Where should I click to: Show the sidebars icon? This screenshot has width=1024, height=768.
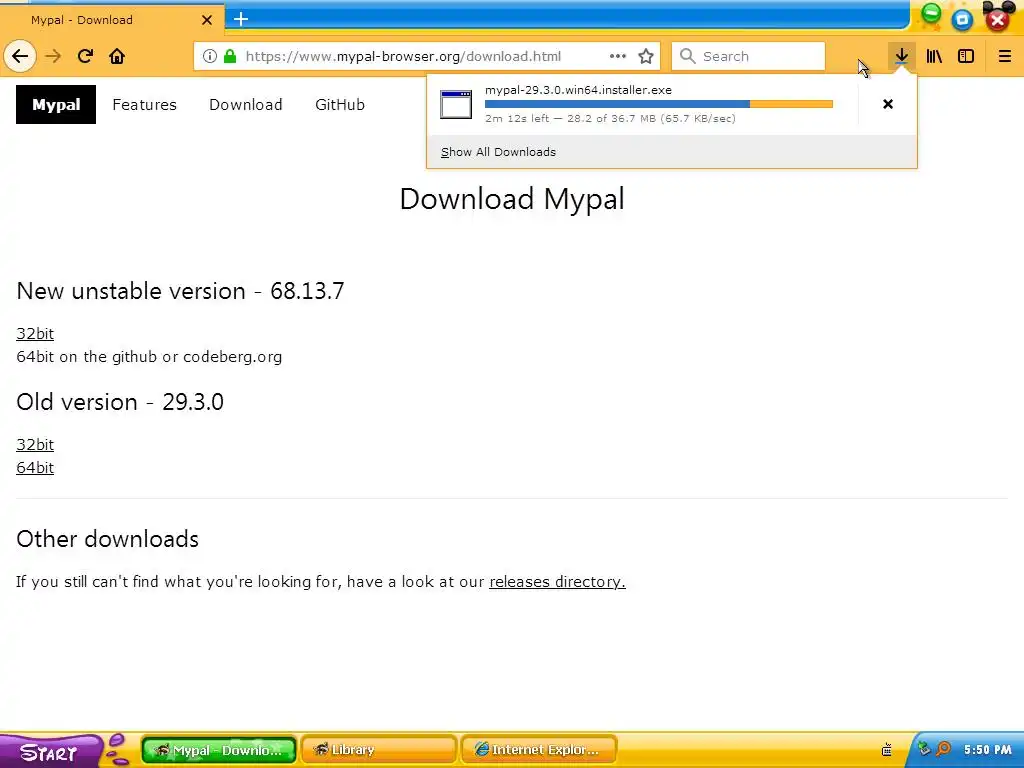coord(966,56)
